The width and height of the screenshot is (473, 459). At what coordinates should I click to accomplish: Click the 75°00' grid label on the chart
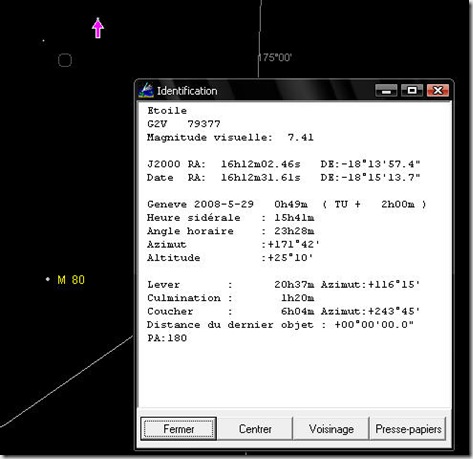pyautogui.click(x=275, y=57)
